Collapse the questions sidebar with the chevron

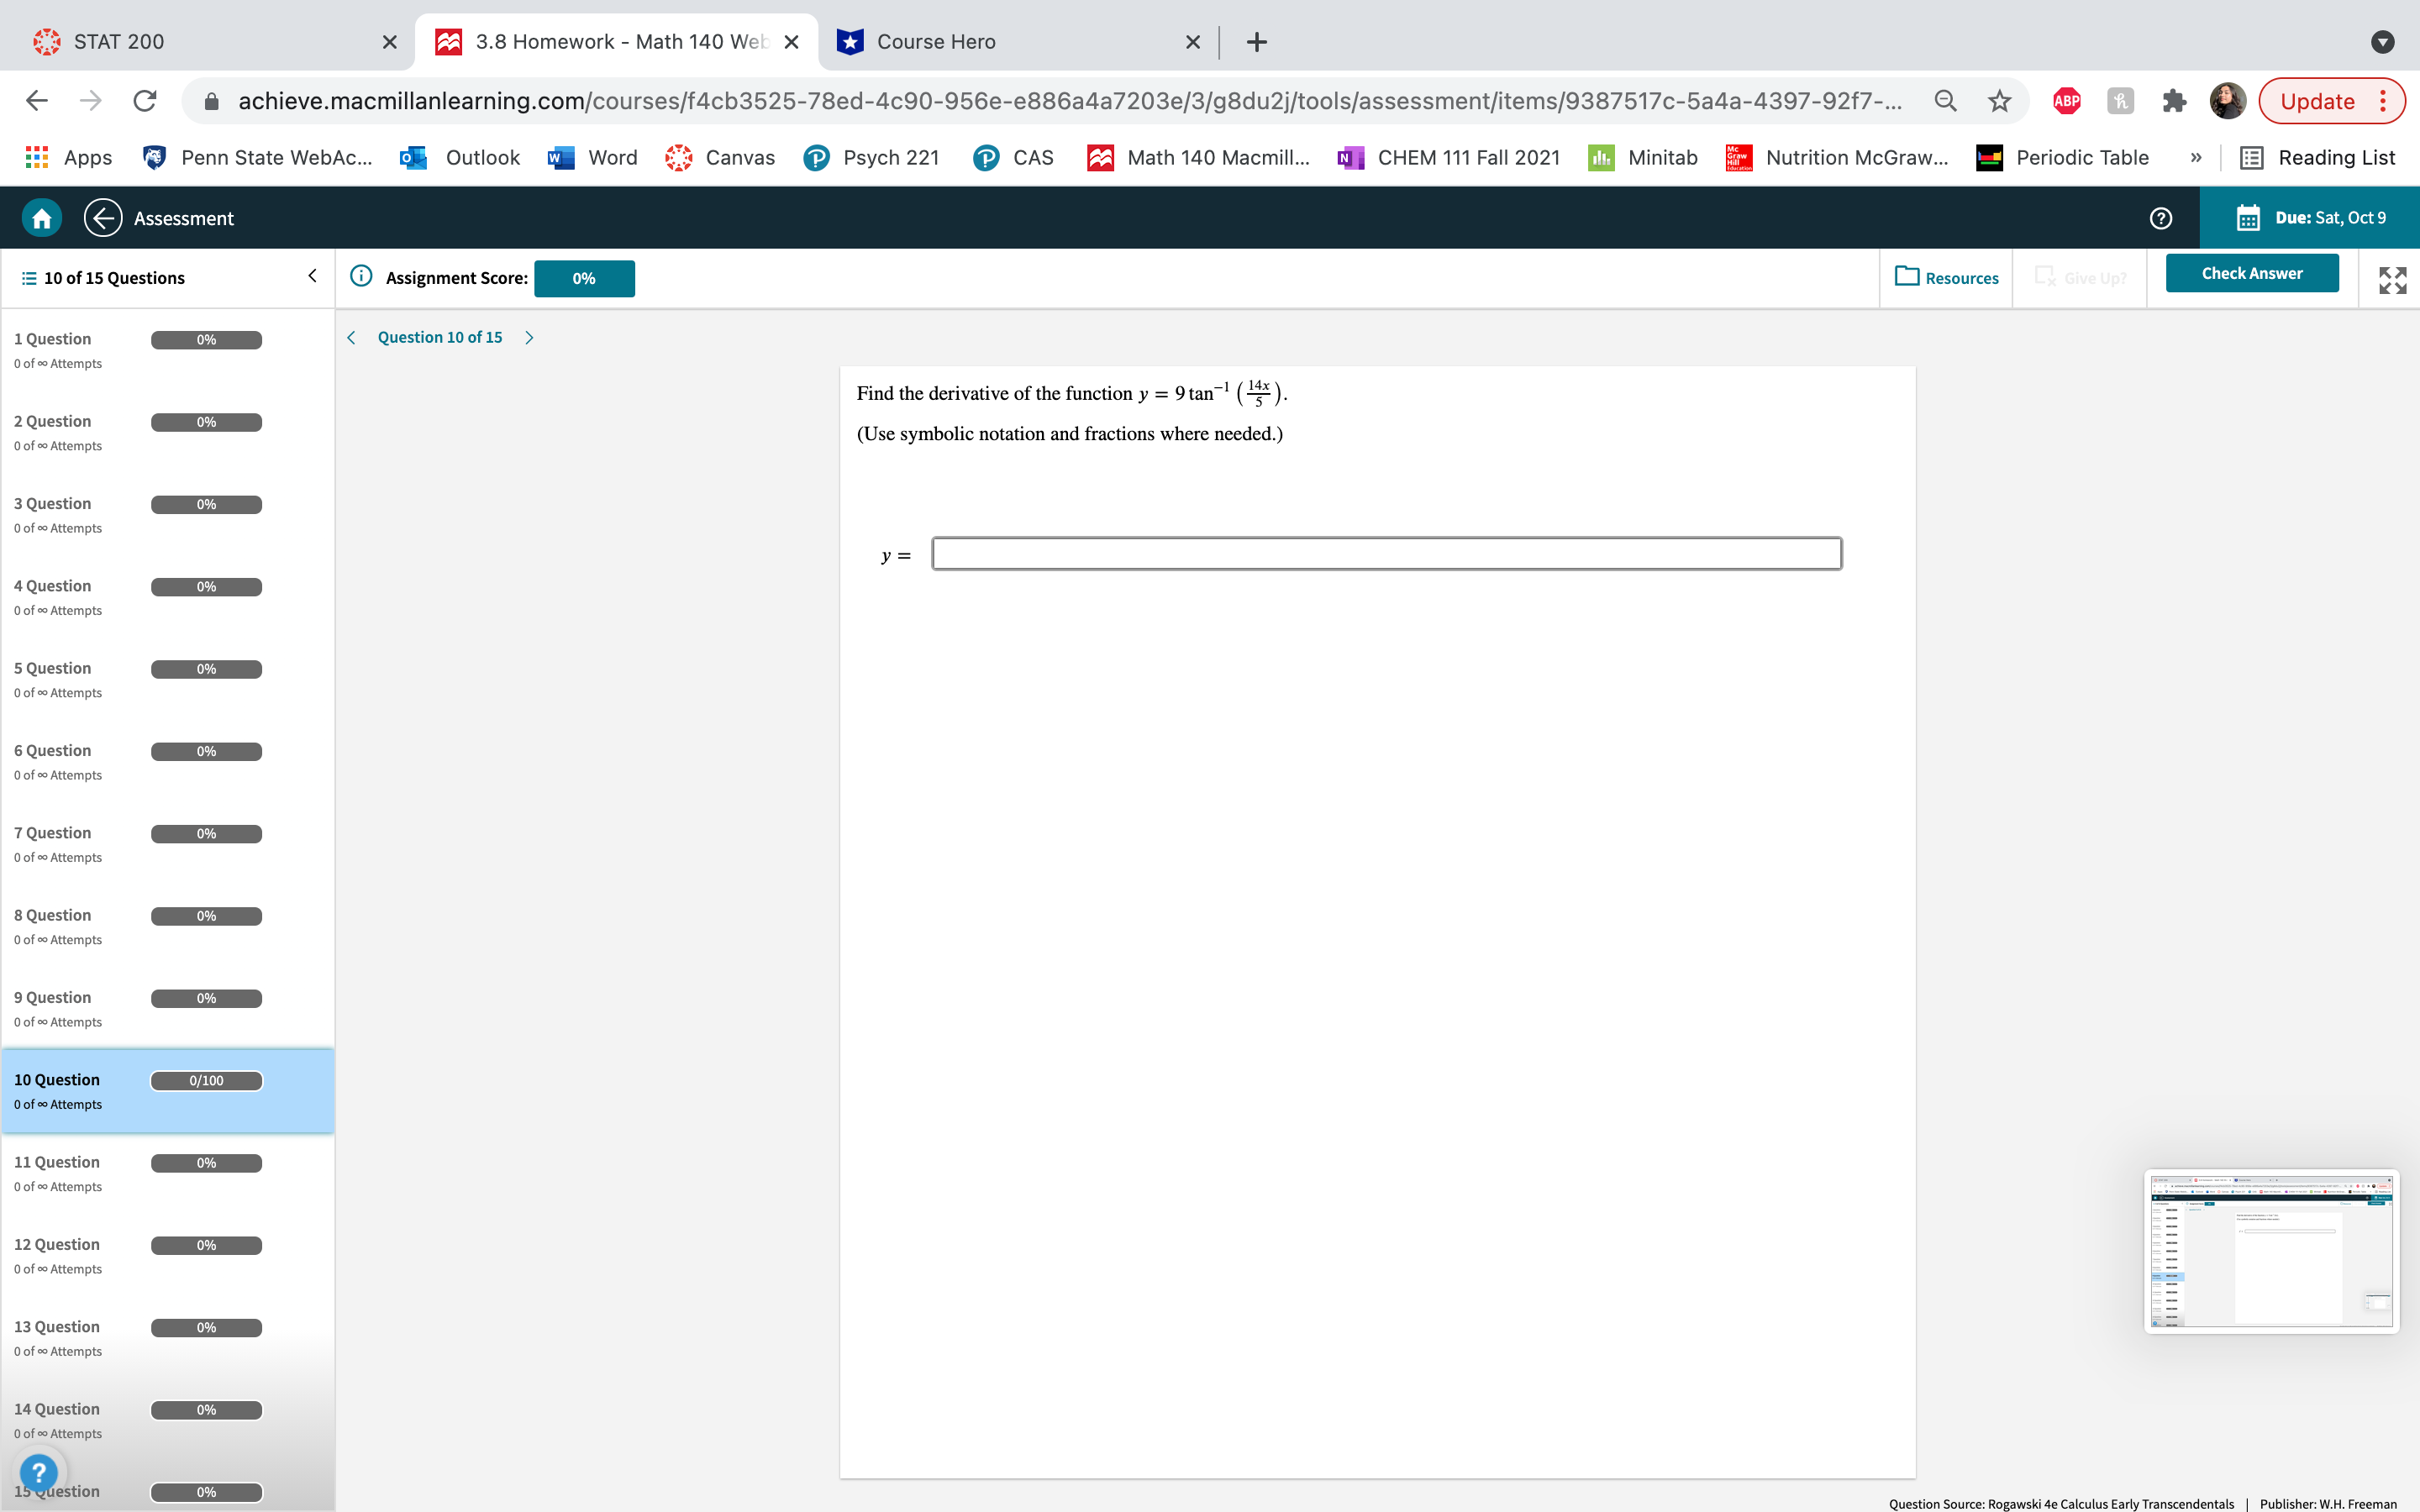coord(311,276)
